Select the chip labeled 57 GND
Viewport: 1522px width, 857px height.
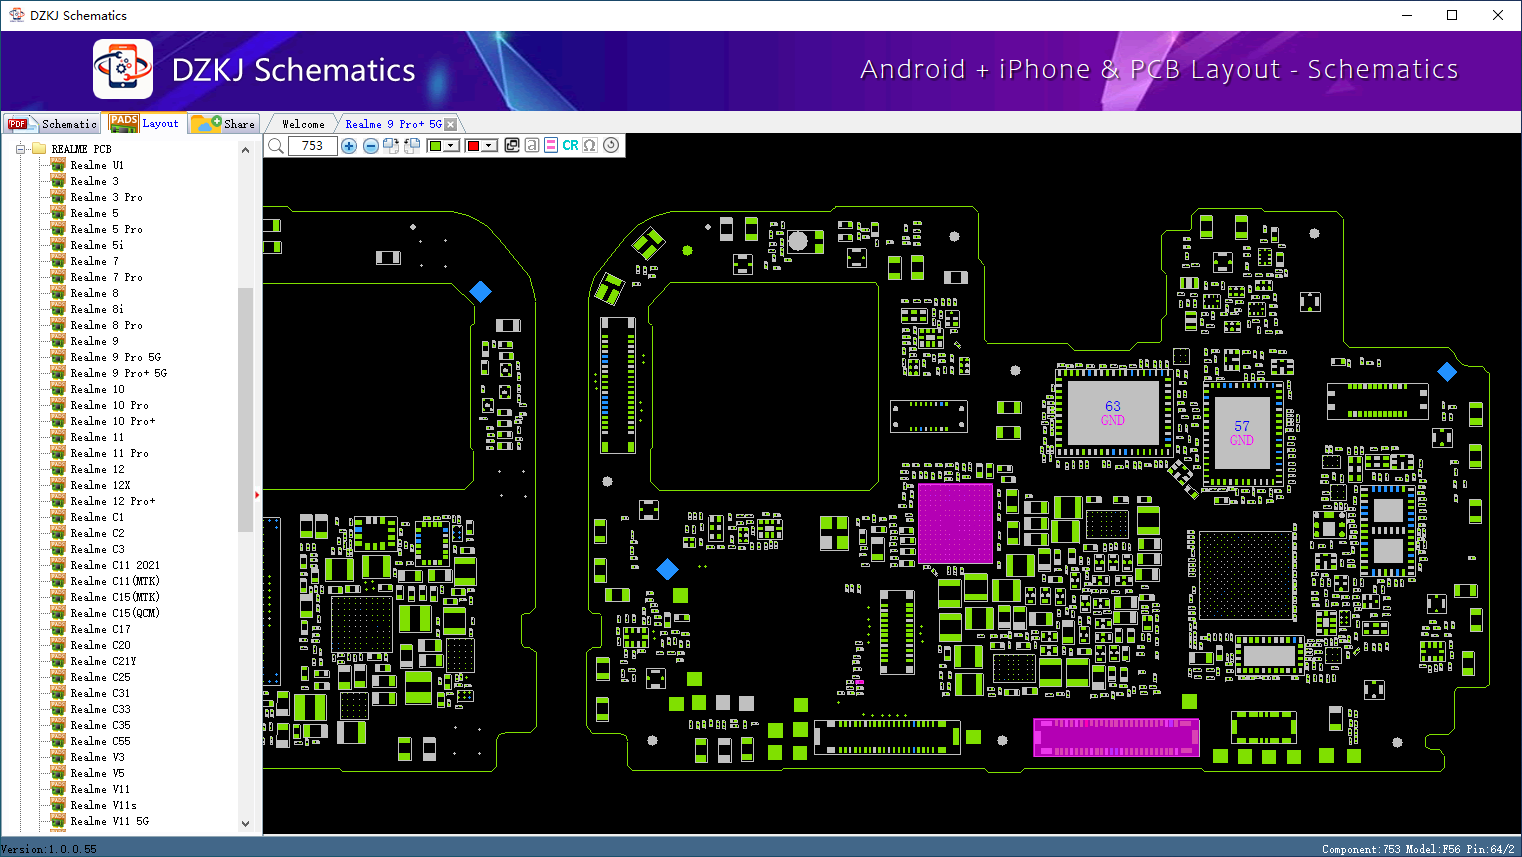click(x=1242, y=433)
